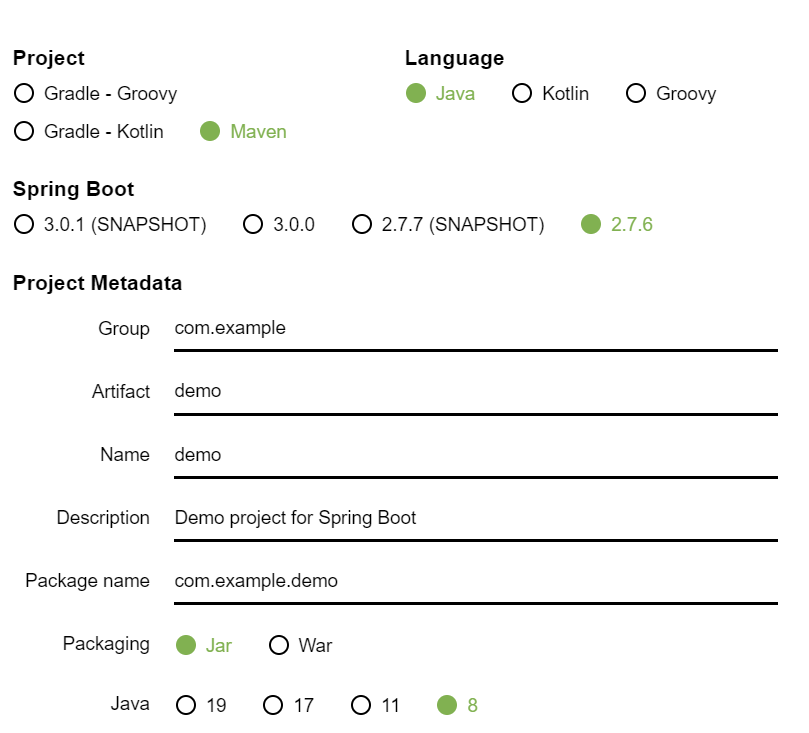Select Maven as project build tool
The width and height of the screenshot is (809, 733).
[x=210, y=131]
